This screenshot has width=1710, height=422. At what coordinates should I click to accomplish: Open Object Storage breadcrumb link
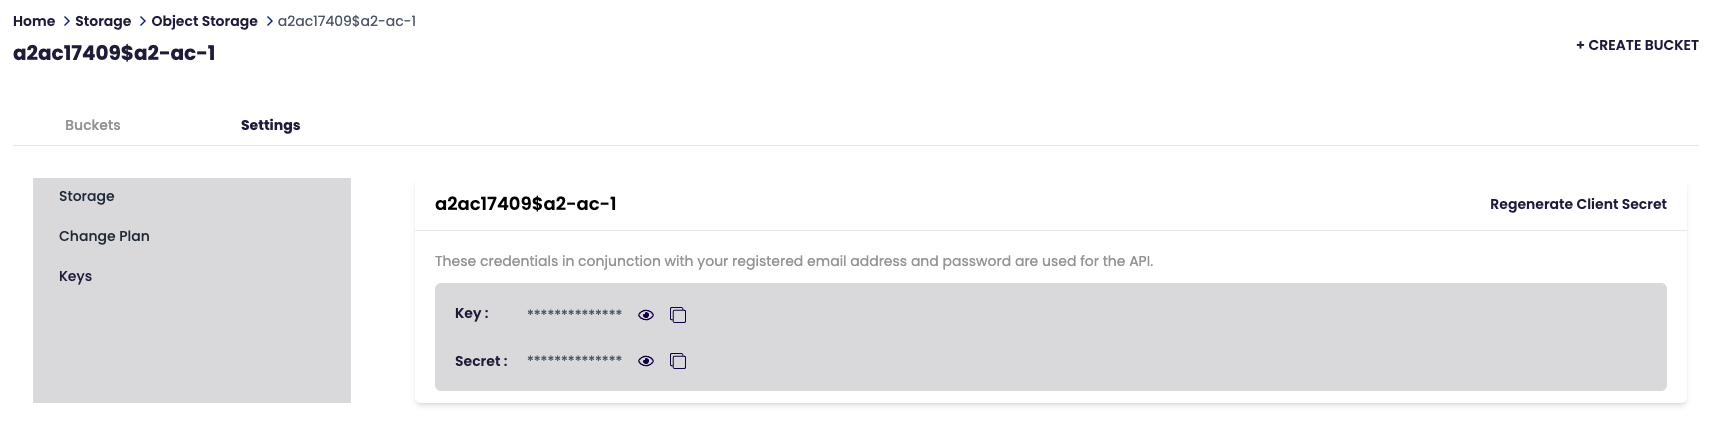pos(204,21)
